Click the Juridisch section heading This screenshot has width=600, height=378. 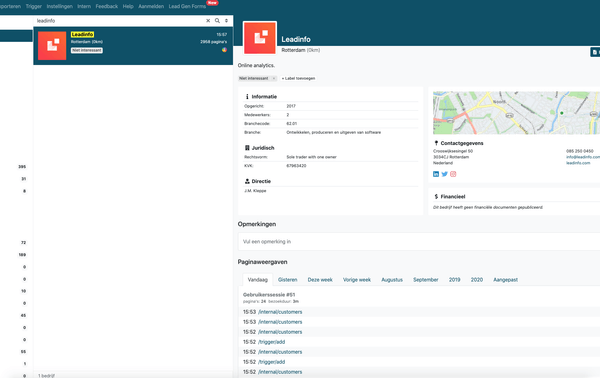click(x=263, y=148)
